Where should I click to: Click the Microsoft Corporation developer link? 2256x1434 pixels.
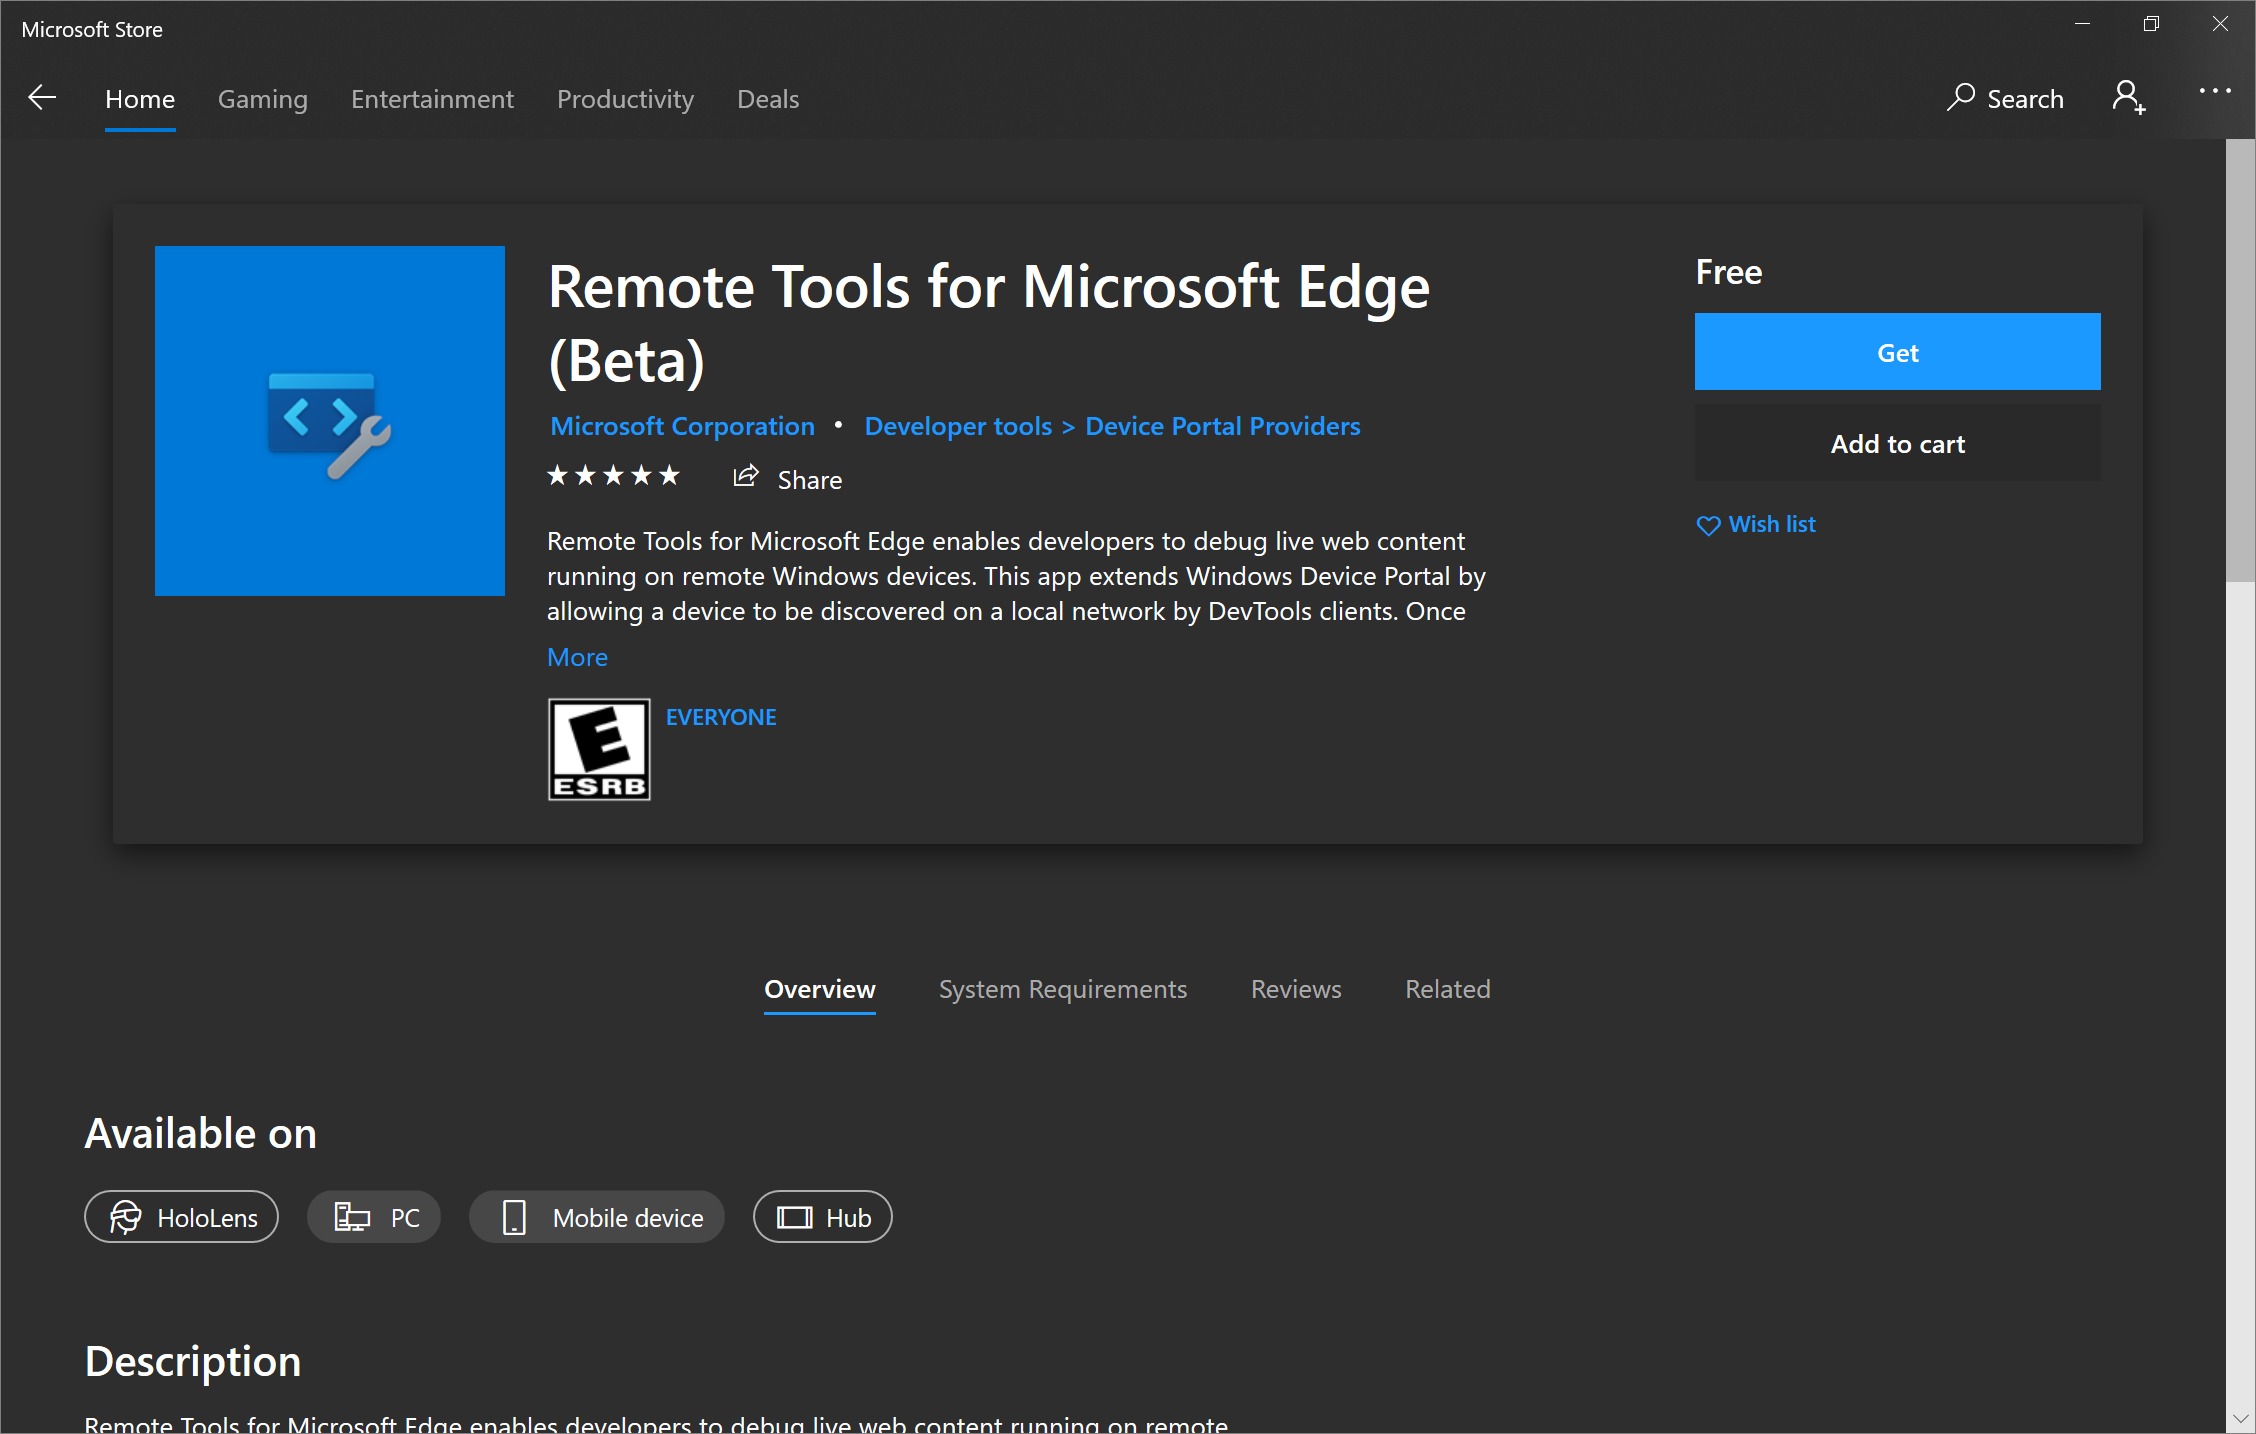pos(682,426)
